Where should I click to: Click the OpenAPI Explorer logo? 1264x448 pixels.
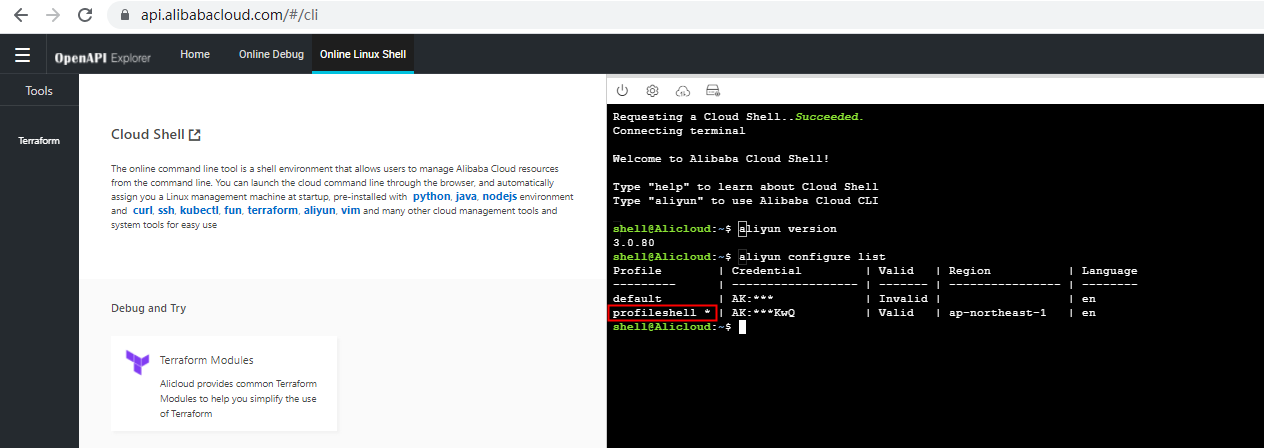click(x=103, y=57)
